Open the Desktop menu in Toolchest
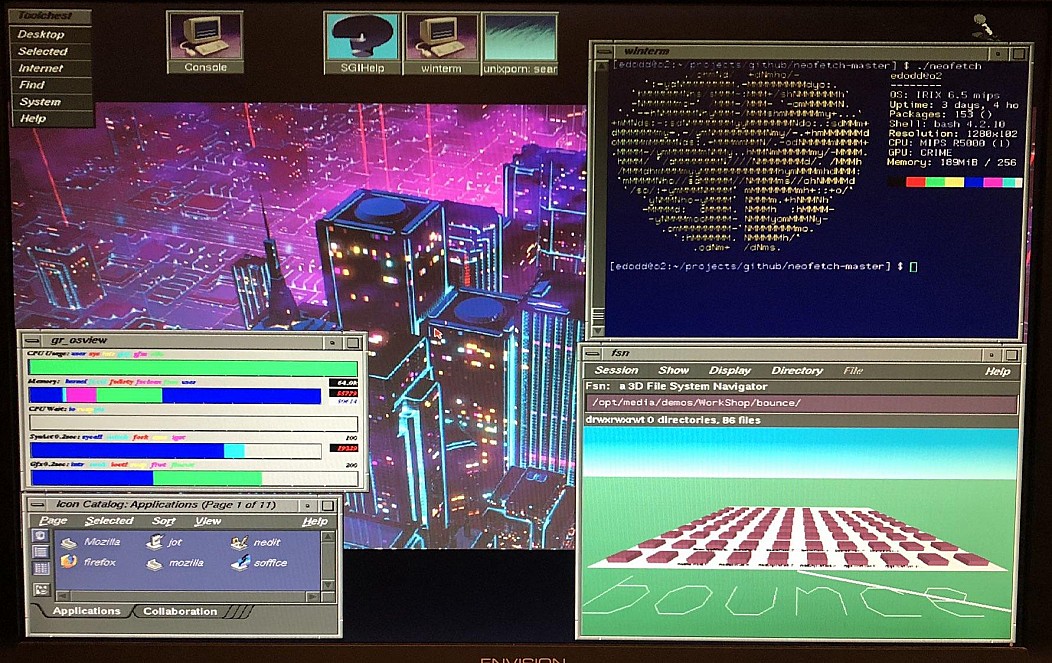The height and width of the screenshot is (663, 1052). (41, 34)
